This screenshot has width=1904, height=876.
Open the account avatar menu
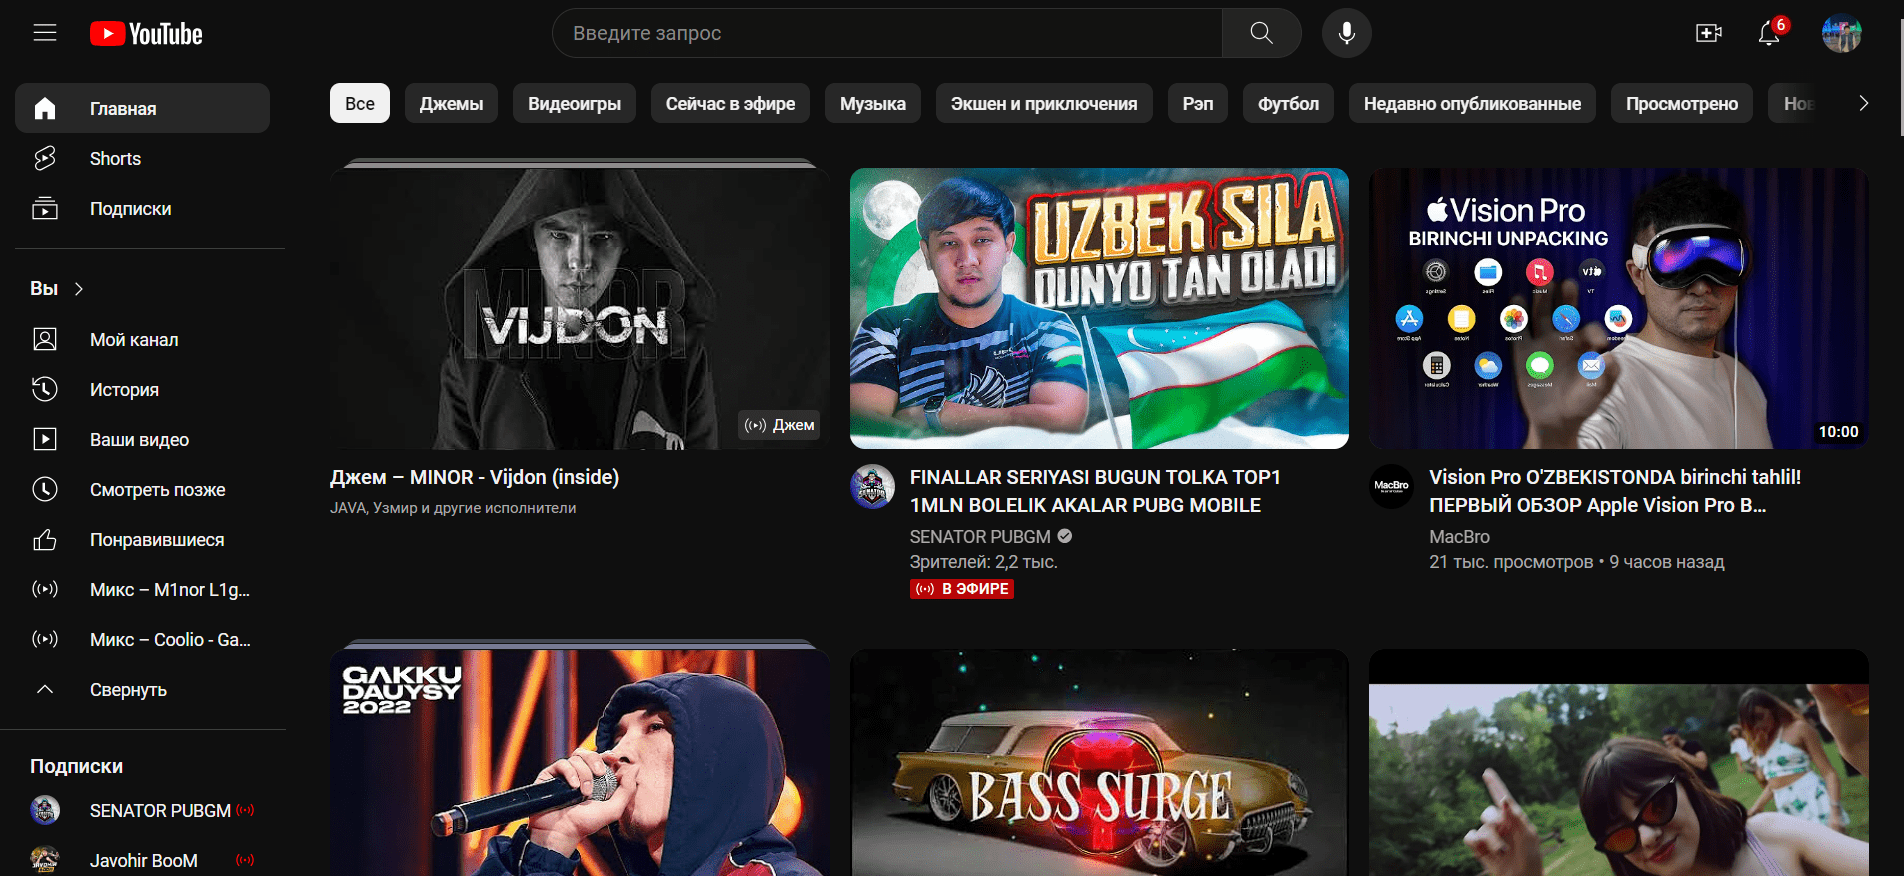(x=1841, y=33)
